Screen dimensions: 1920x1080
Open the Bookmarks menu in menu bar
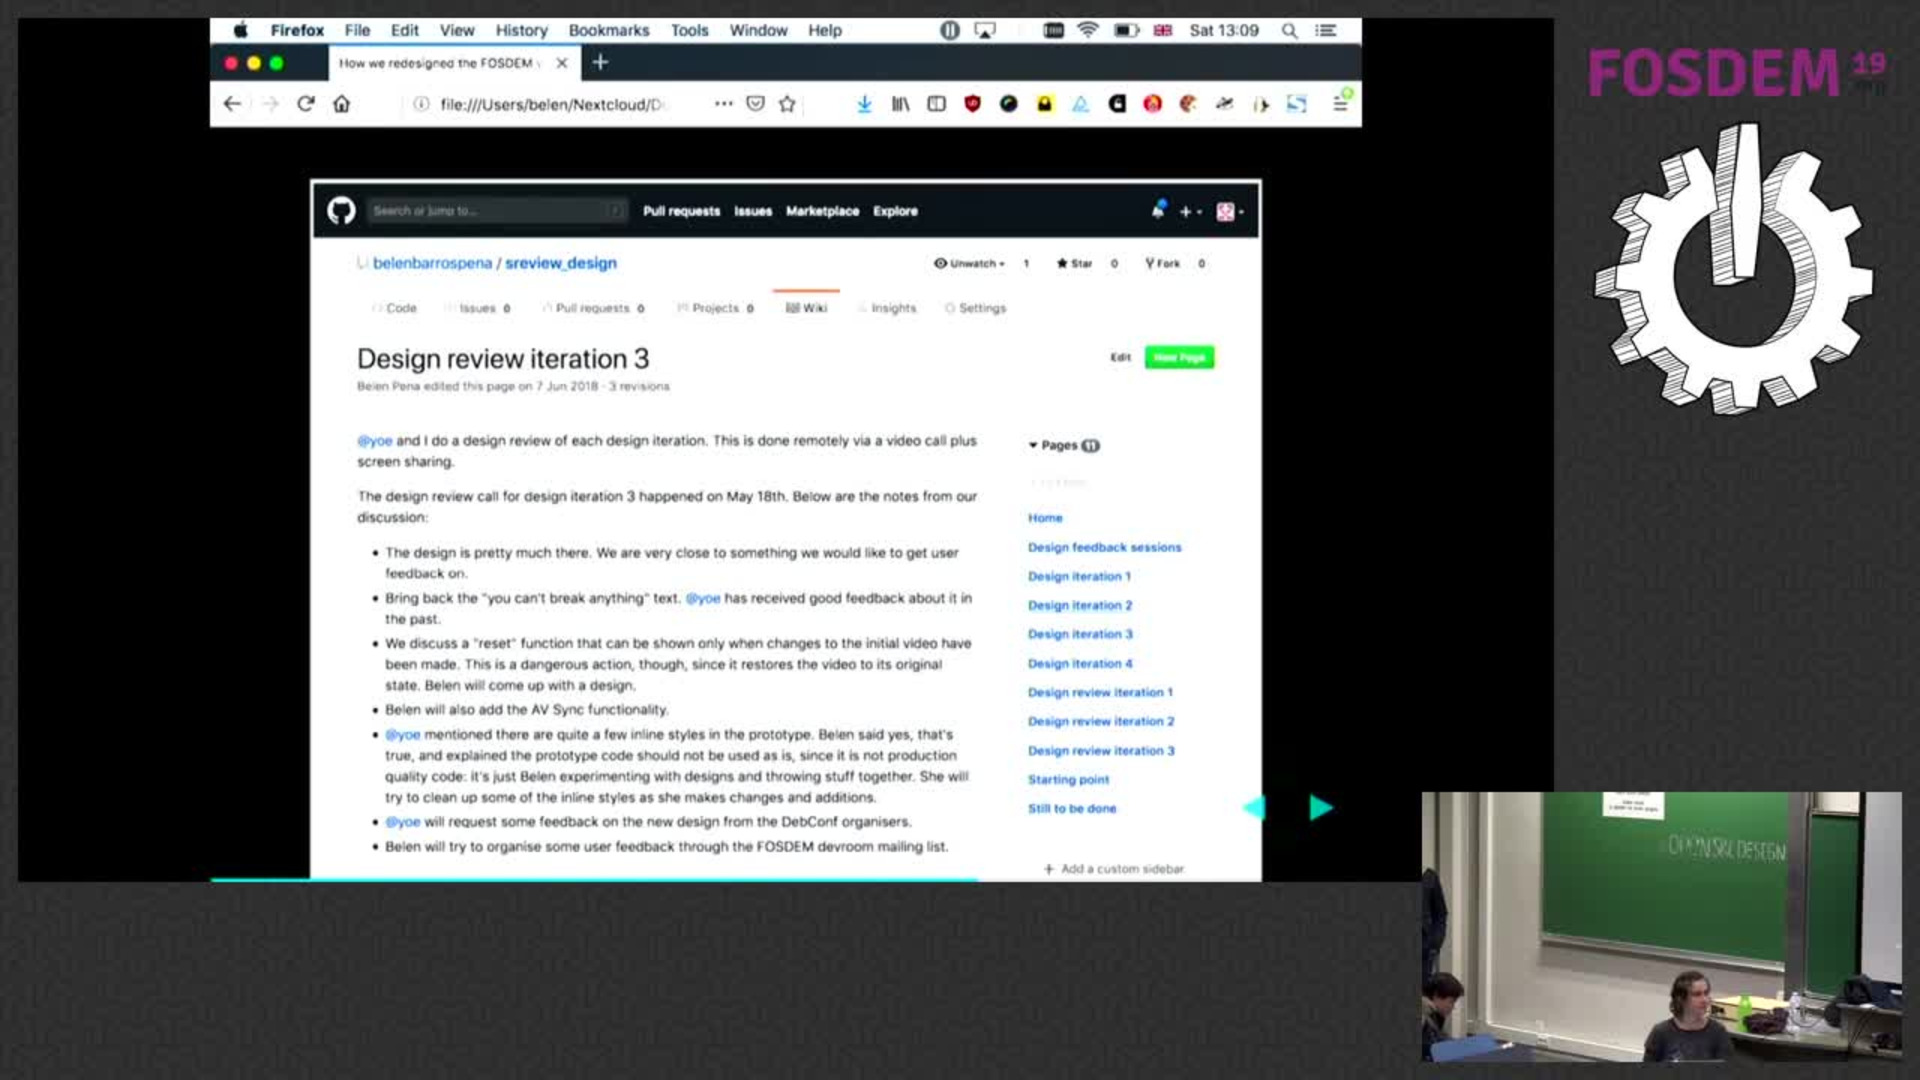[608, 30]
